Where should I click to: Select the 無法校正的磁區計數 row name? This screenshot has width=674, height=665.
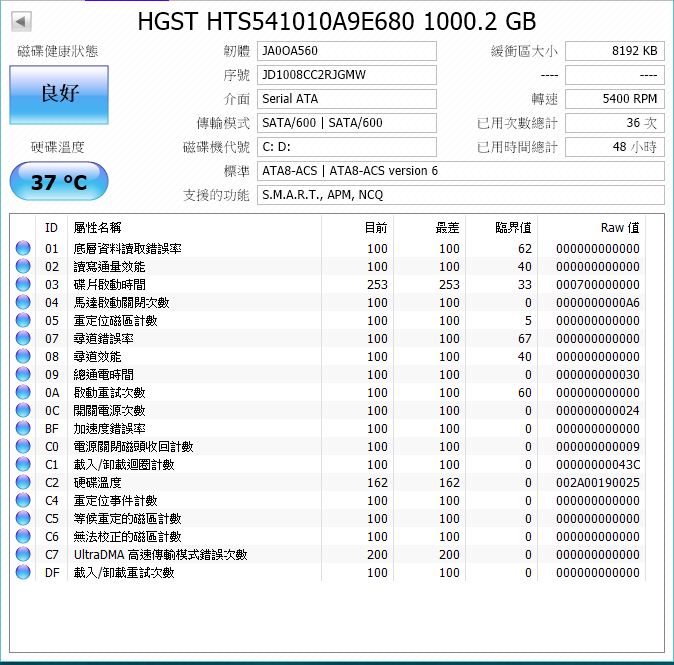pos(127,536)
